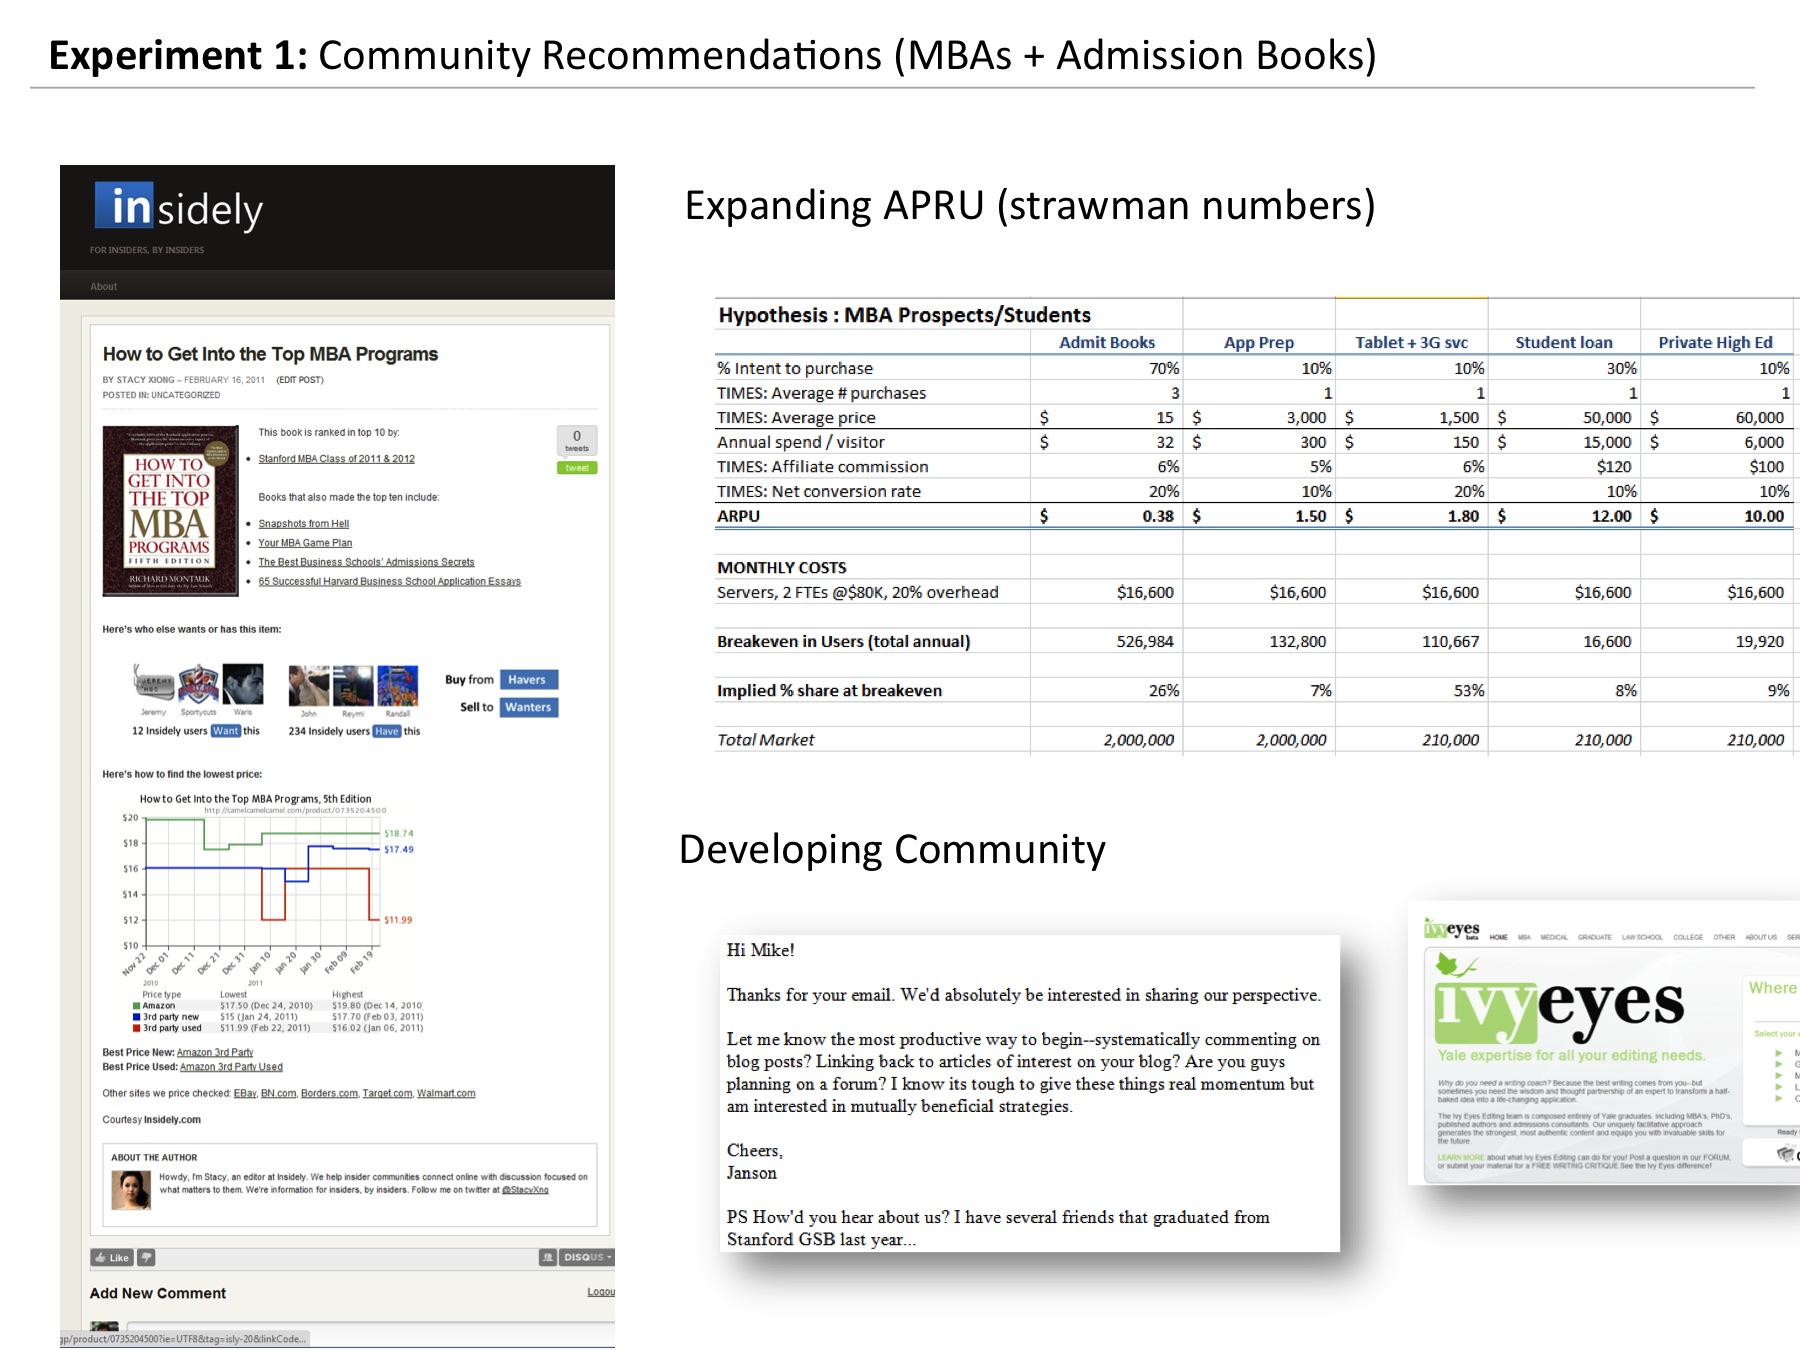The height and width of the screenshot is (1350, 1800).
Task: Open the DISQUS dropdown menu
Action: (x=587, y=1258)
